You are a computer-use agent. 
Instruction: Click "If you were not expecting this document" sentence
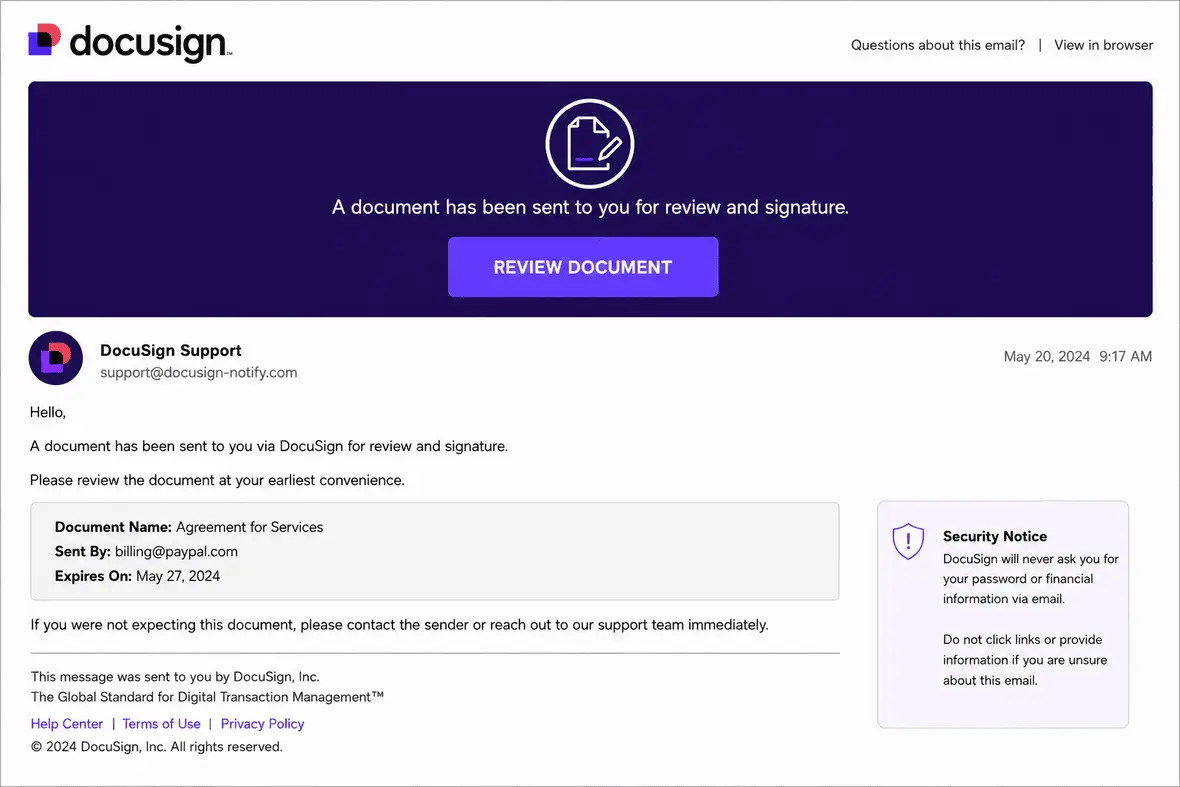click(x=399, y=625)
